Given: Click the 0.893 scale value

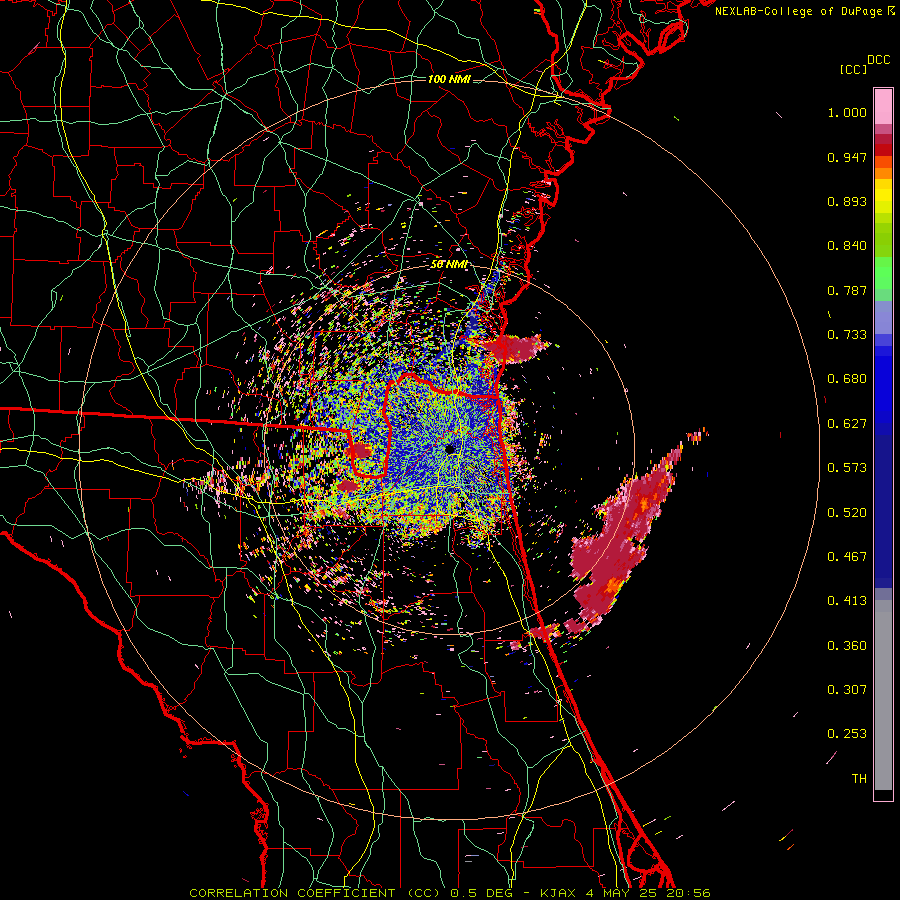Looking at the screenshot, I should [847, 201].
